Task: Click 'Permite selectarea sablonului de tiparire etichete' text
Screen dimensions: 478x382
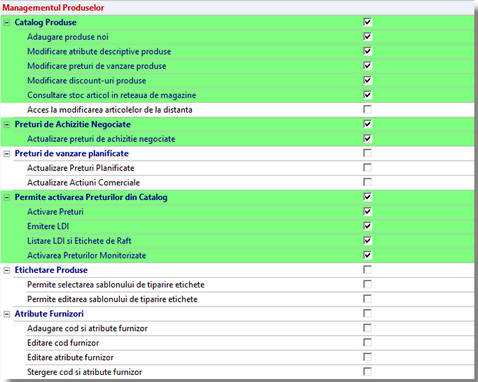Action: coord(116,285)
